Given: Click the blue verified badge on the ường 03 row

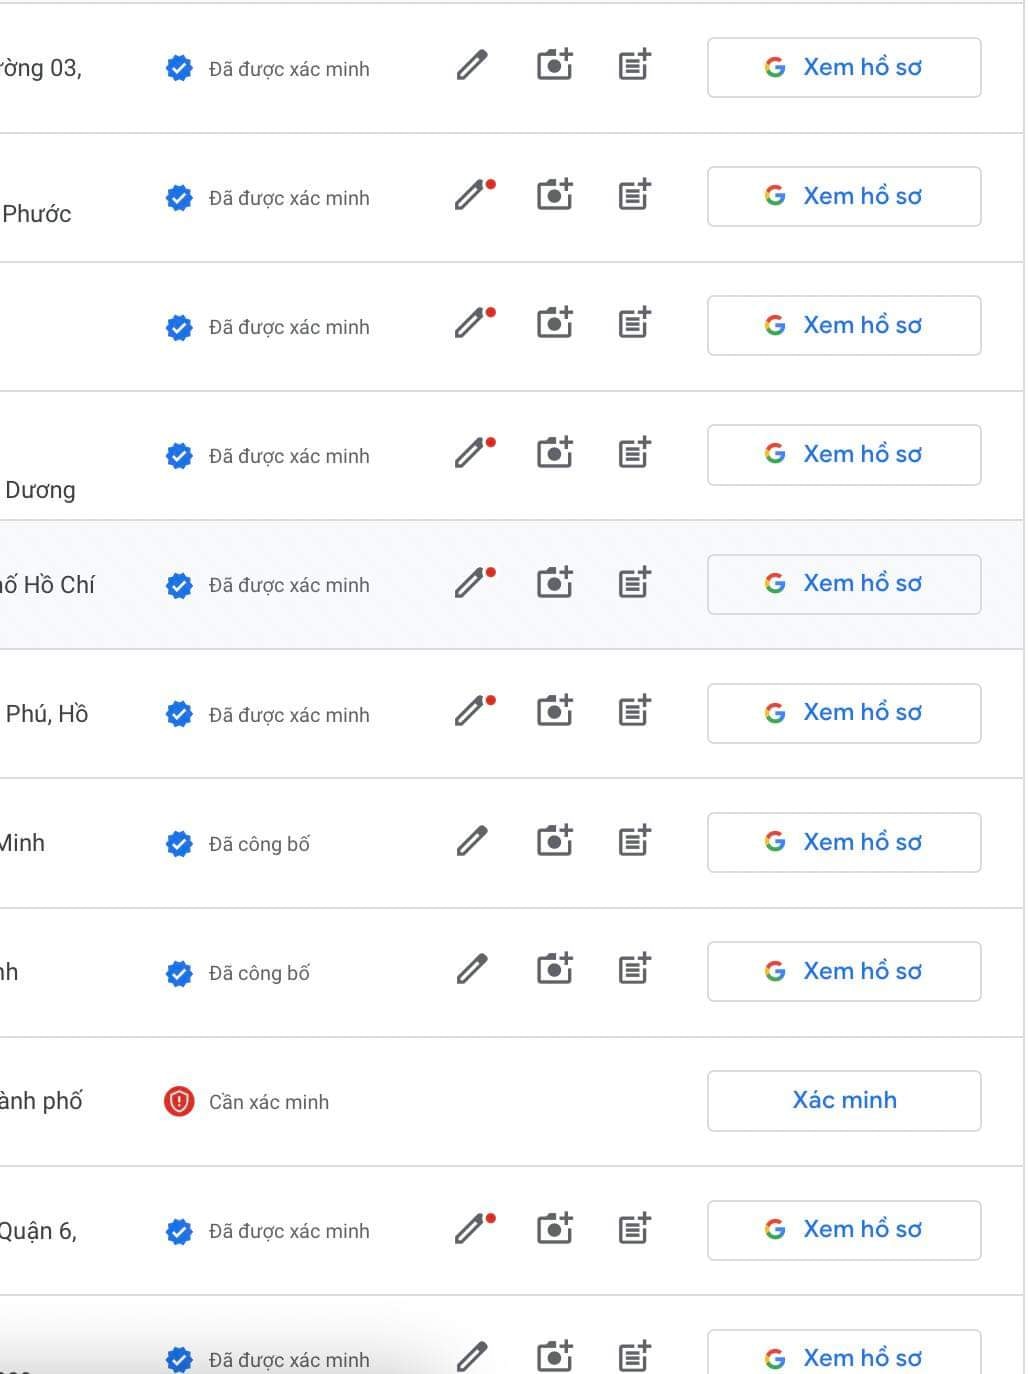Looking at the screenshot, I should pos(179,68).
